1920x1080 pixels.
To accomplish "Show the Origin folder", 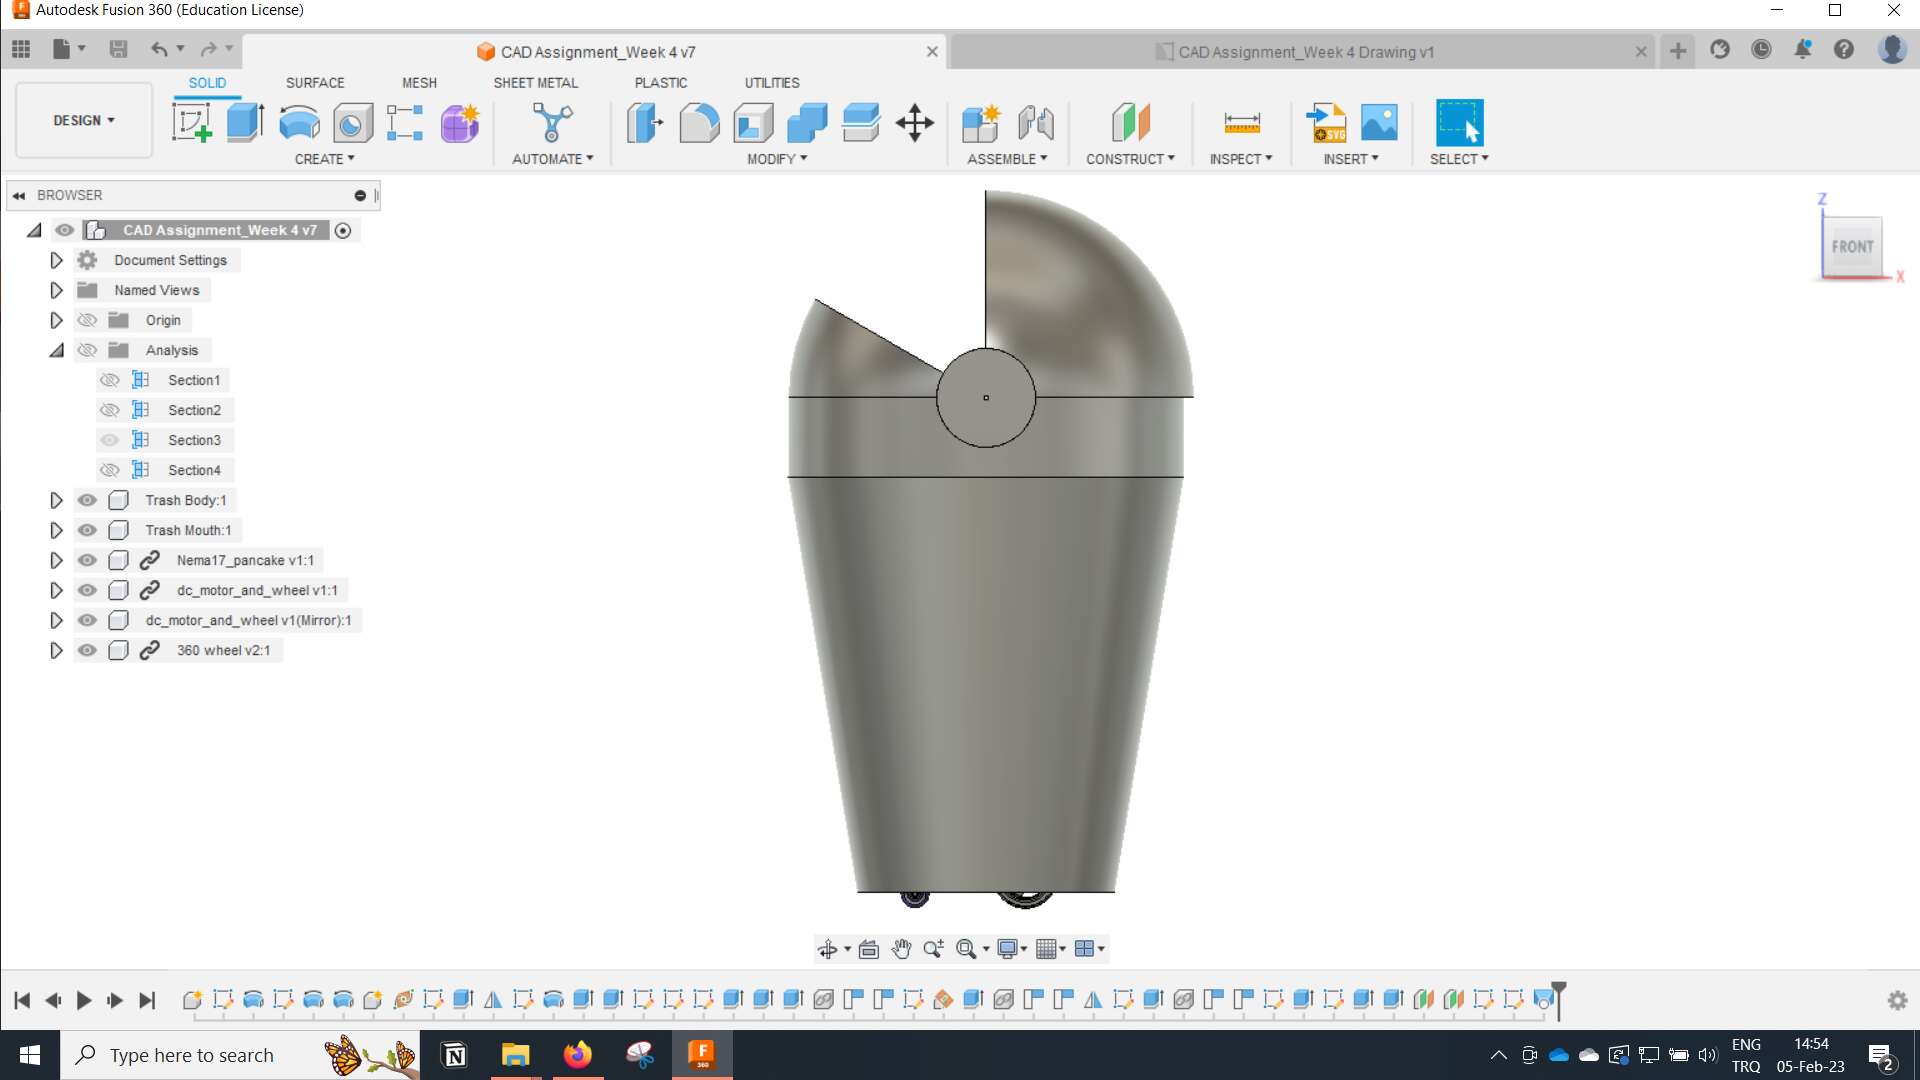I will pyautogui.click(x=88, y=320).
